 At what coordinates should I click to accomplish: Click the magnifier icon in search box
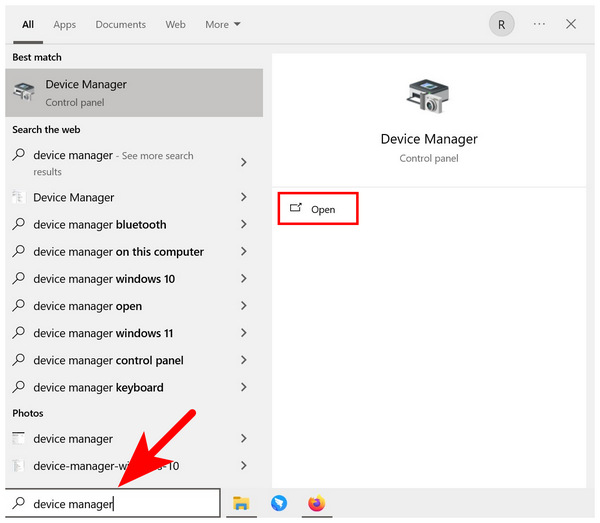(18, 503)
